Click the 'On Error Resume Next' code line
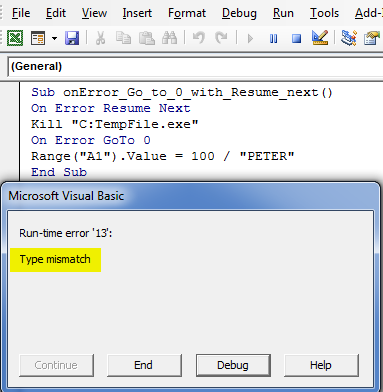This screenshot has height=392, width=383. coord(111,108)
